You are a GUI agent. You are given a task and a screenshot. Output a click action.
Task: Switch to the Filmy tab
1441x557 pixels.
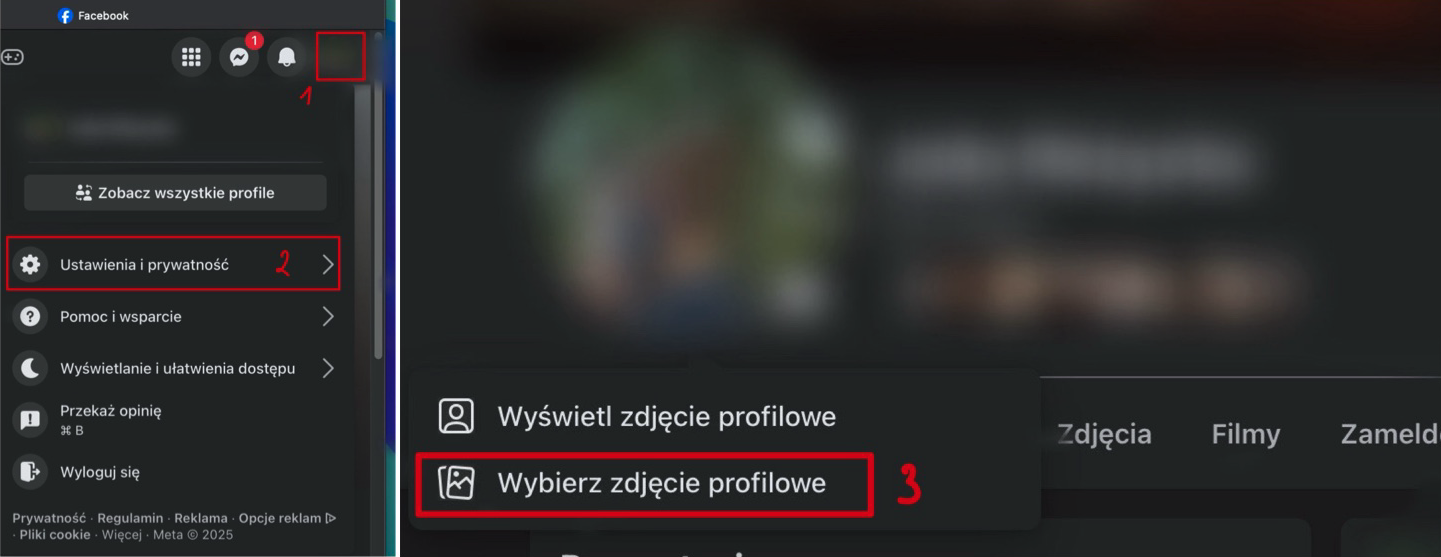[1245, 434]
